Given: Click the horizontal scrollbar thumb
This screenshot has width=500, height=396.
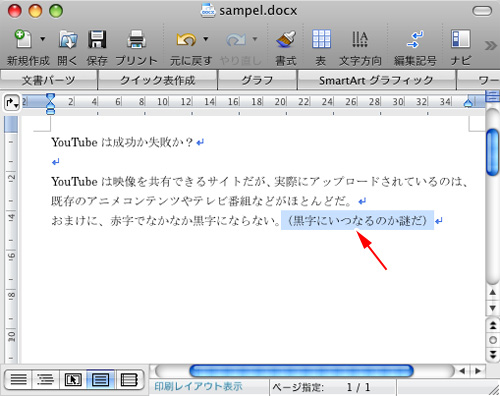Looking at the screenshot, I should [x=301, y=371].
